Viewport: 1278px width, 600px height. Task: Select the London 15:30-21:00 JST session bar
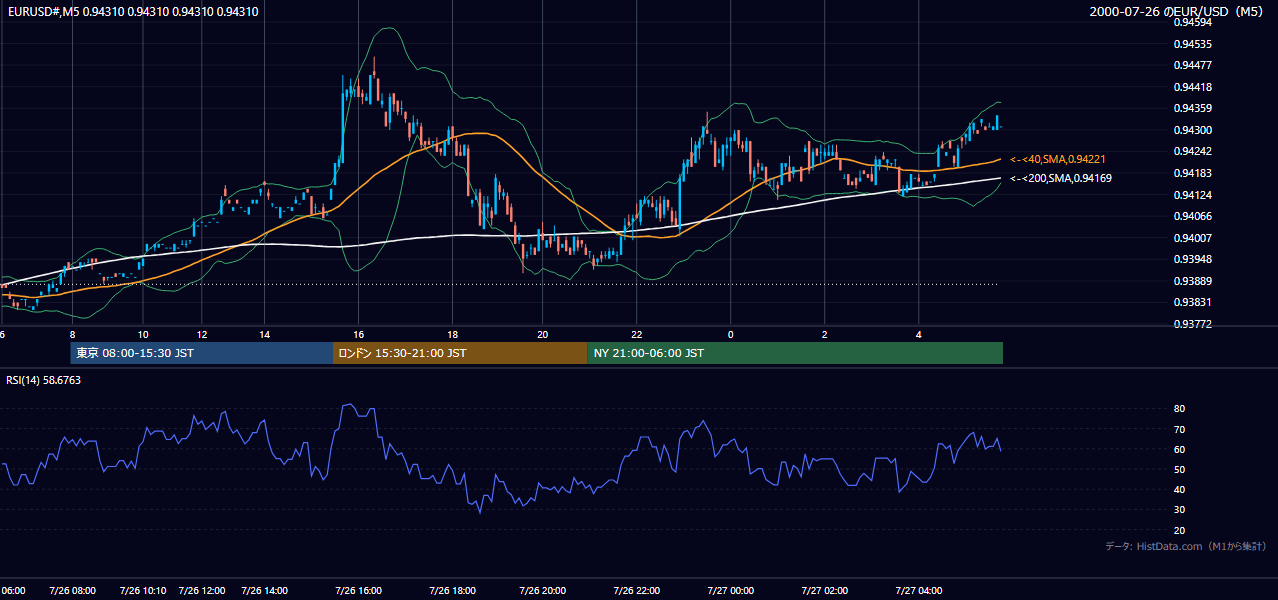pos(460,353)
